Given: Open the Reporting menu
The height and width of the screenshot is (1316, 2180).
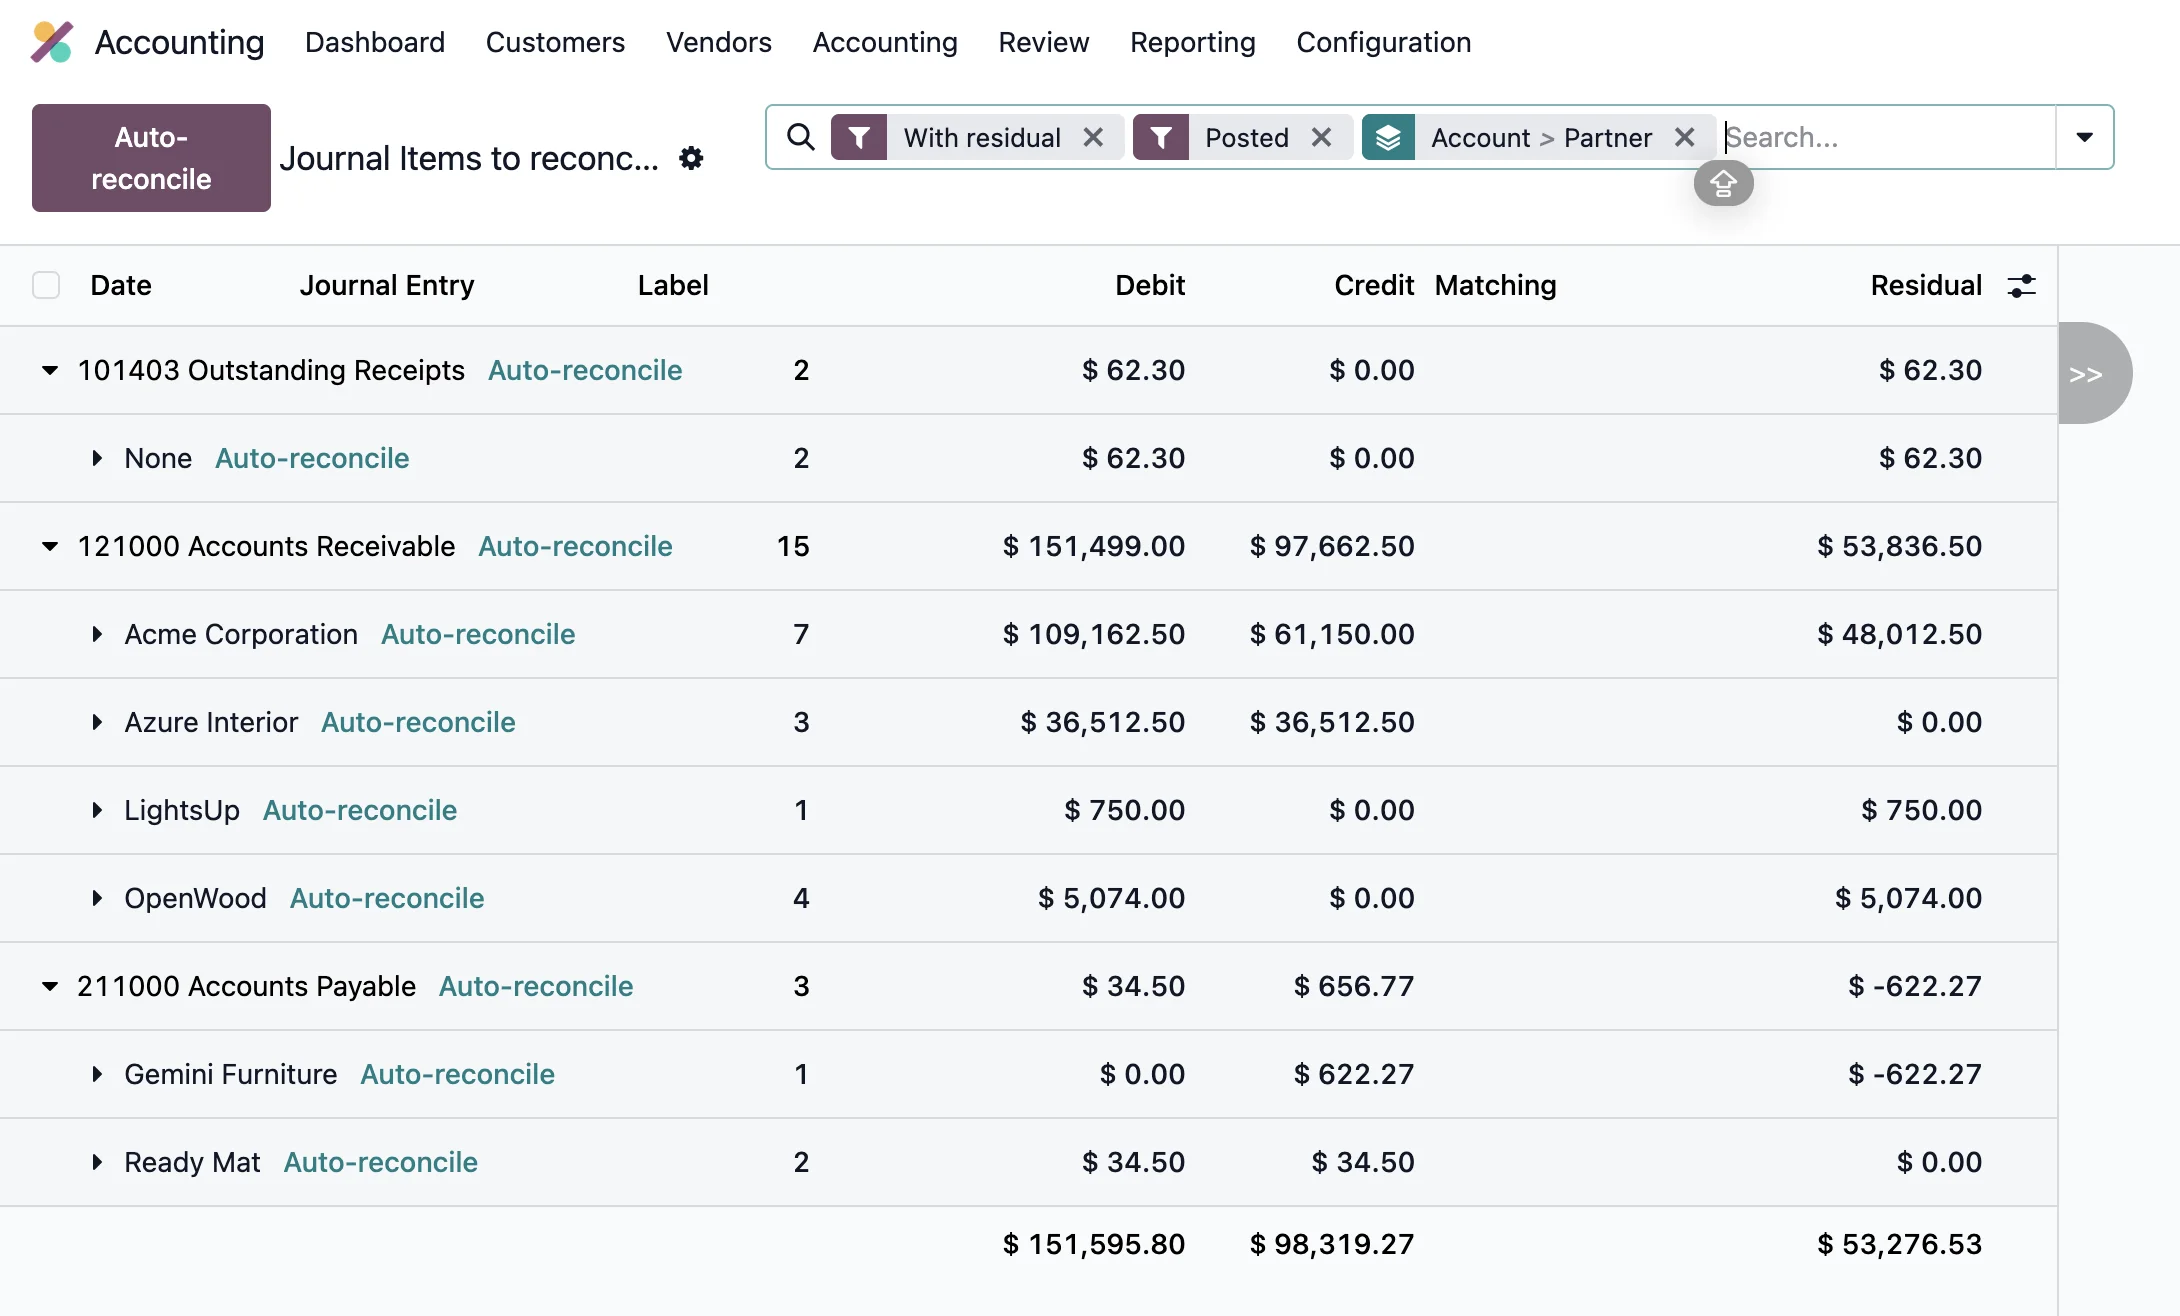Looking at the screenshot, I should point(1192,42).
